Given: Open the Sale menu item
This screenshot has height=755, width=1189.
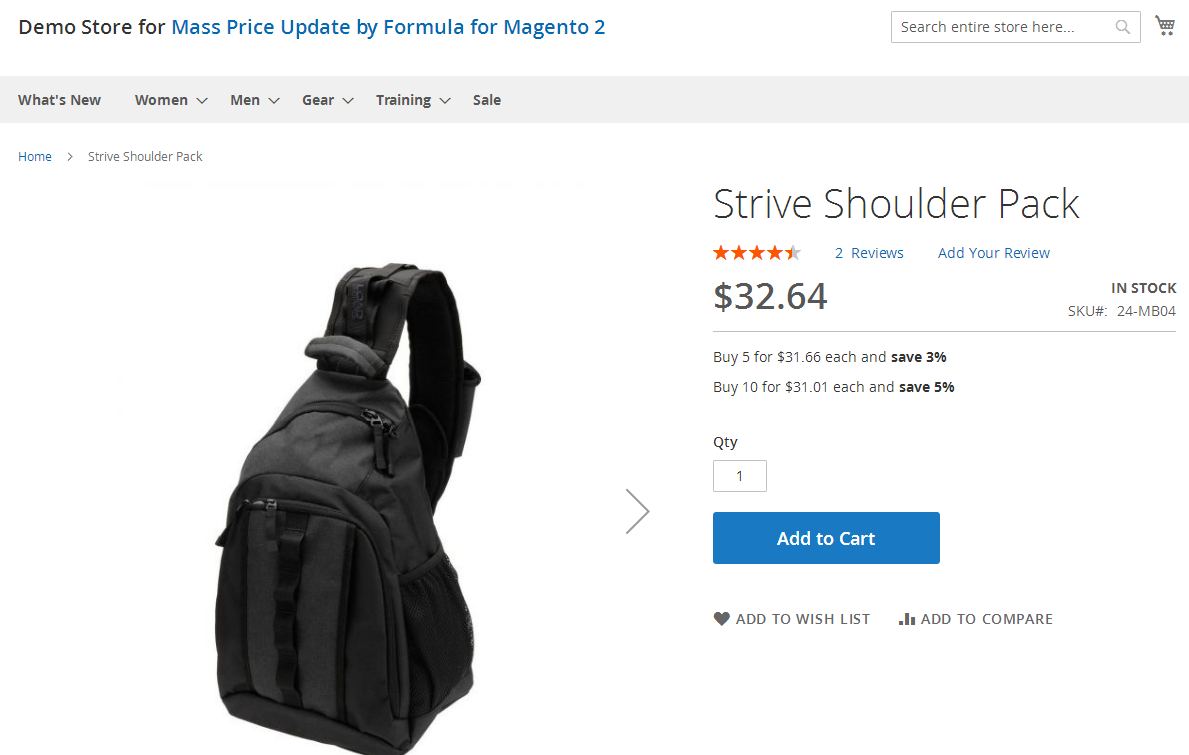Looking at the screenshot, I should pos(487,100).
